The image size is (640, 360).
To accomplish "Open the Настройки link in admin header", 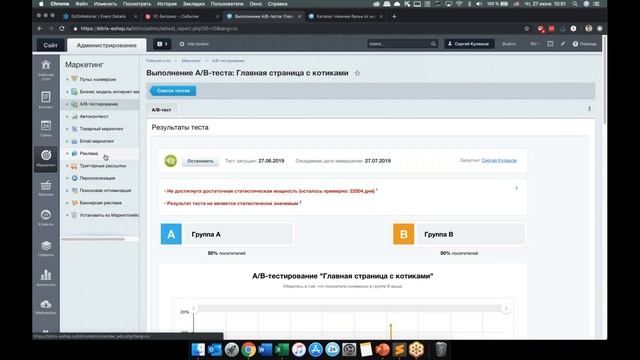I will 194,44.
